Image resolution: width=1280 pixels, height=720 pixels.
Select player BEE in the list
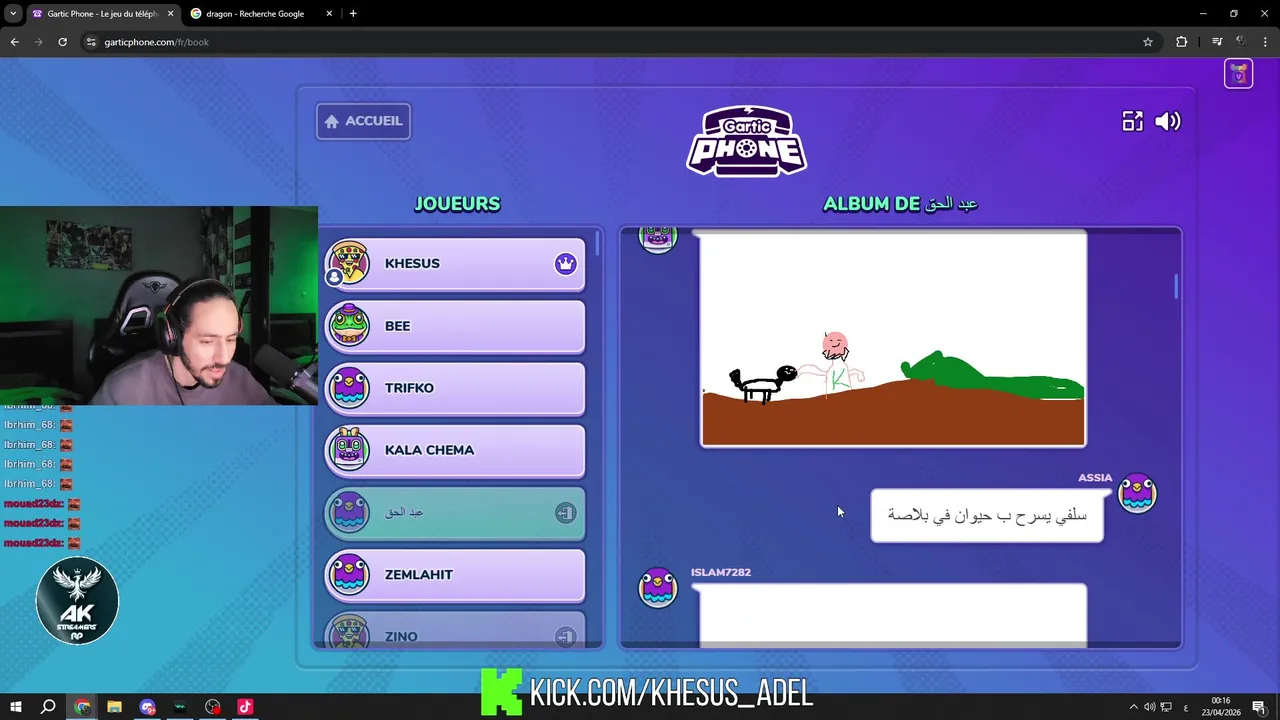[x=455, y=326]
